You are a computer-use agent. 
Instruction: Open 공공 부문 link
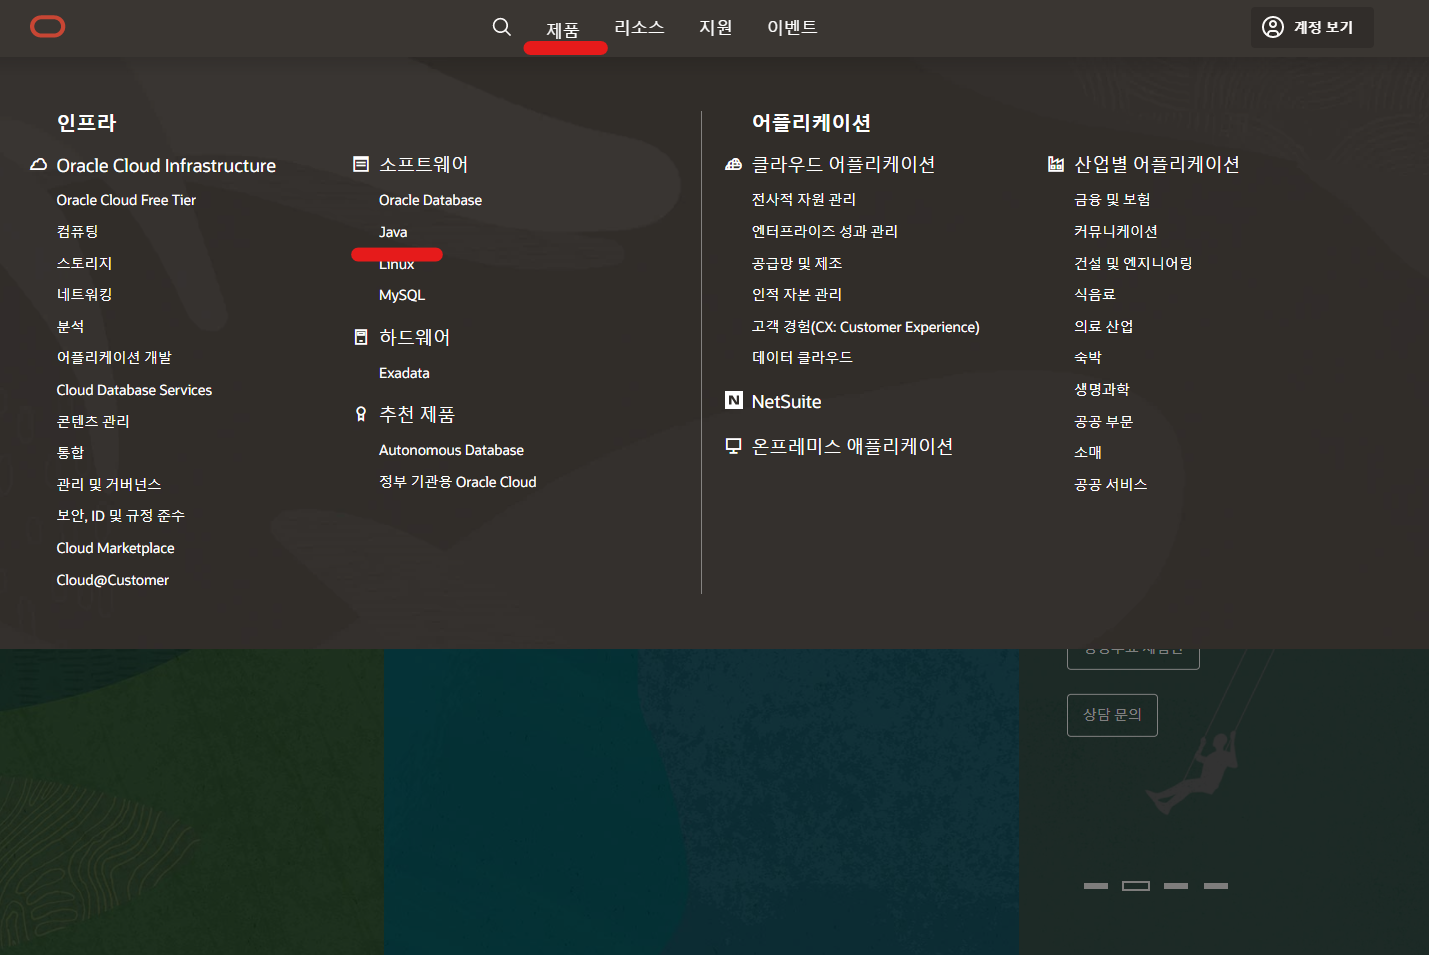[x=1104, y=422]
